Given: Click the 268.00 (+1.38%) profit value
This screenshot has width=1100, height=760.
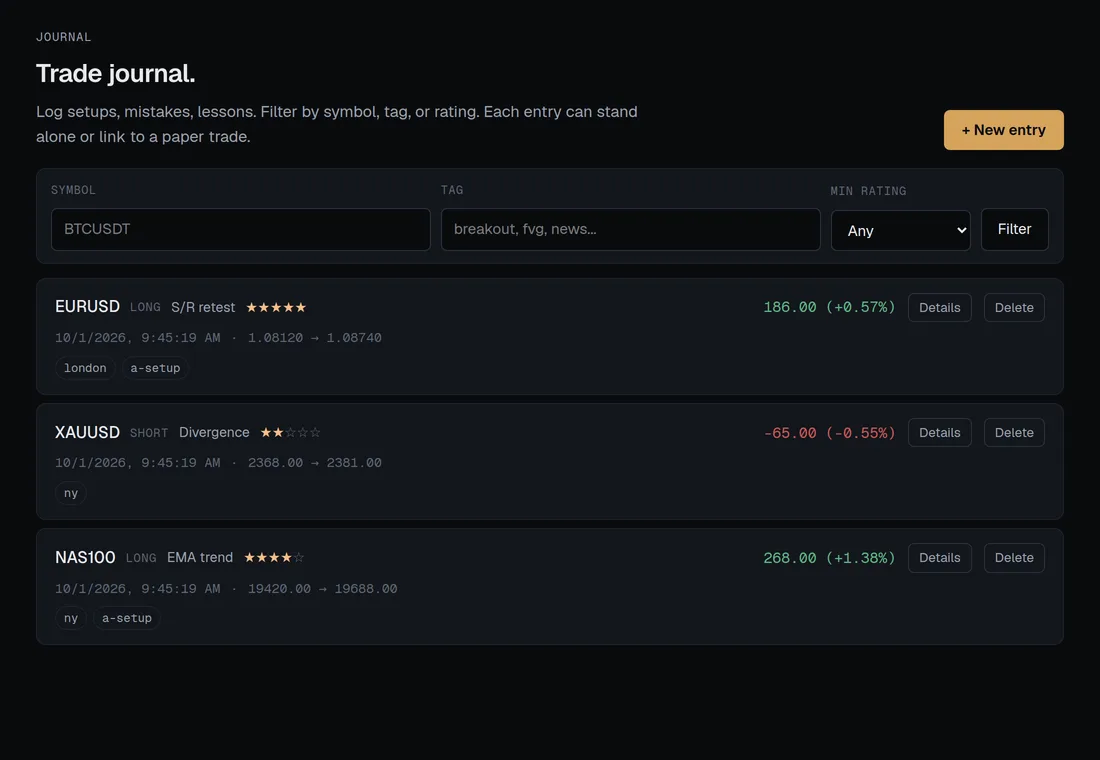Looking at the screenshot, I should click(x=829, y=558).
